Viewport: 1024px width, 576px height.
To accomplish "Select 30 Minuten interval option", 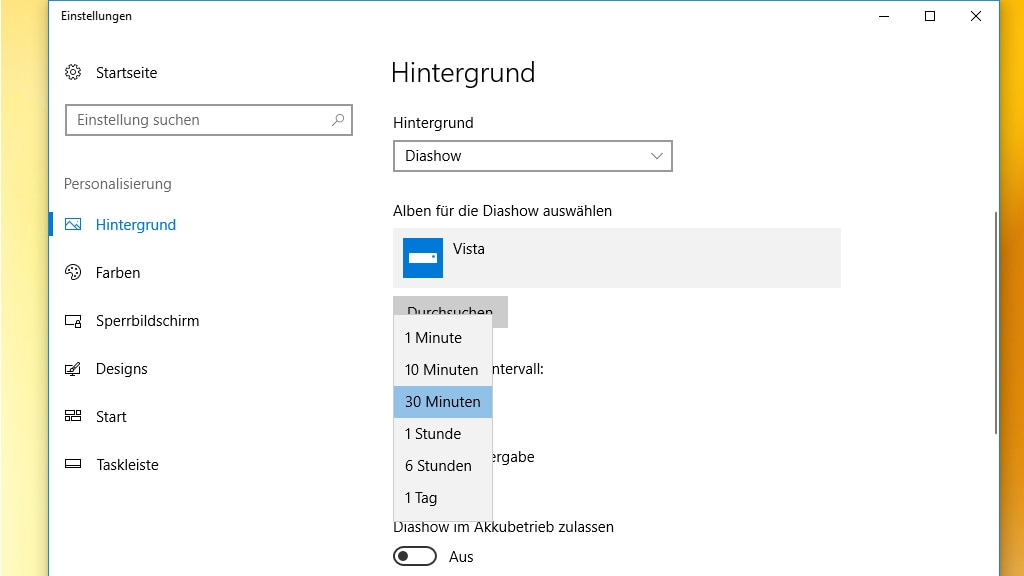I will 442,402.
